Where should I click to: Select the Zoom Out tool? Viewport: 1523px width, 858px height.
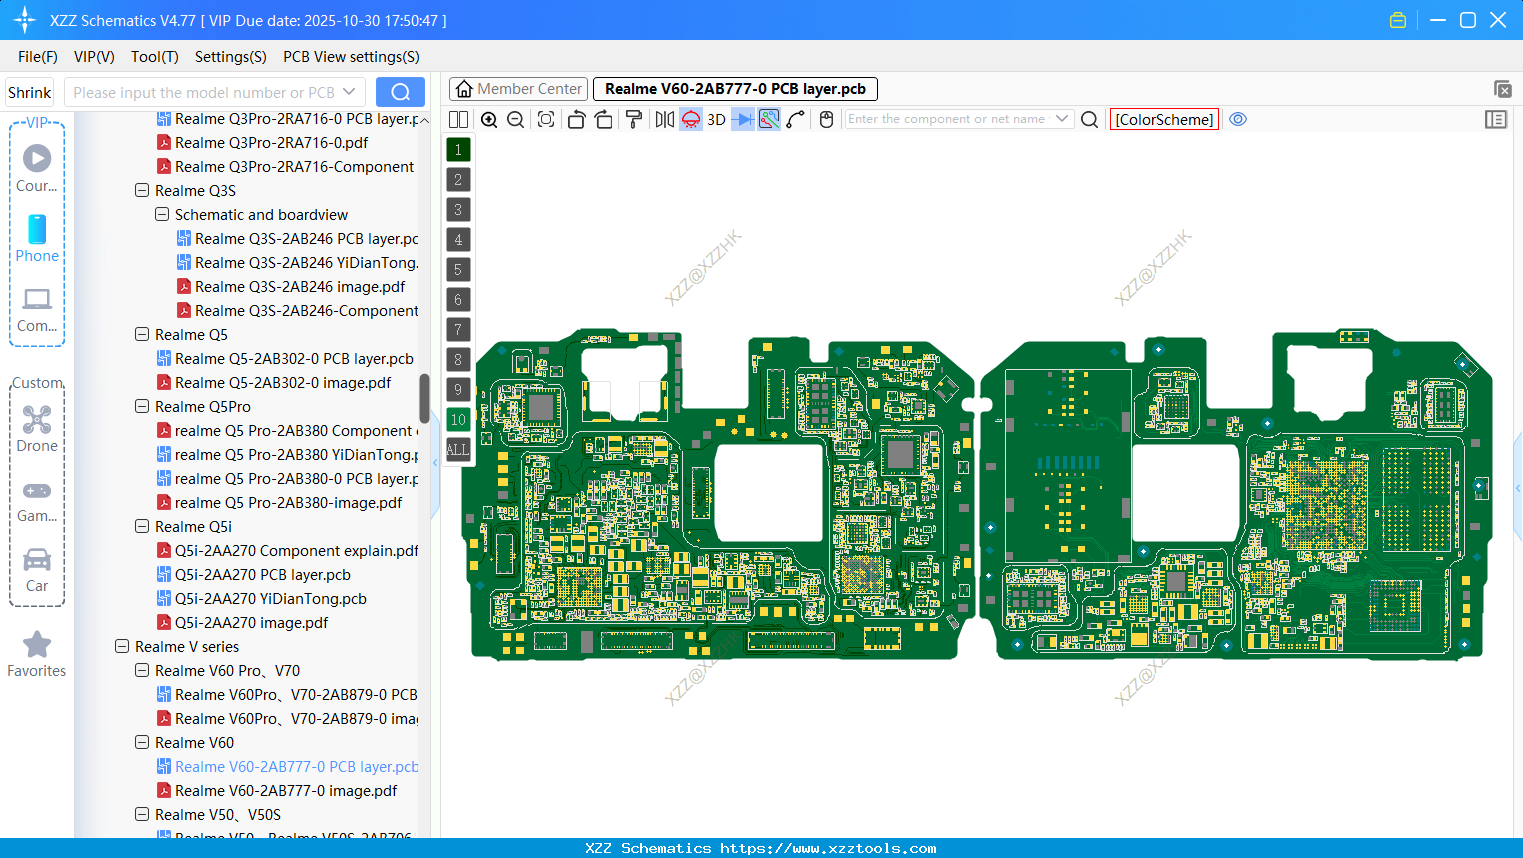pos(515,119)
